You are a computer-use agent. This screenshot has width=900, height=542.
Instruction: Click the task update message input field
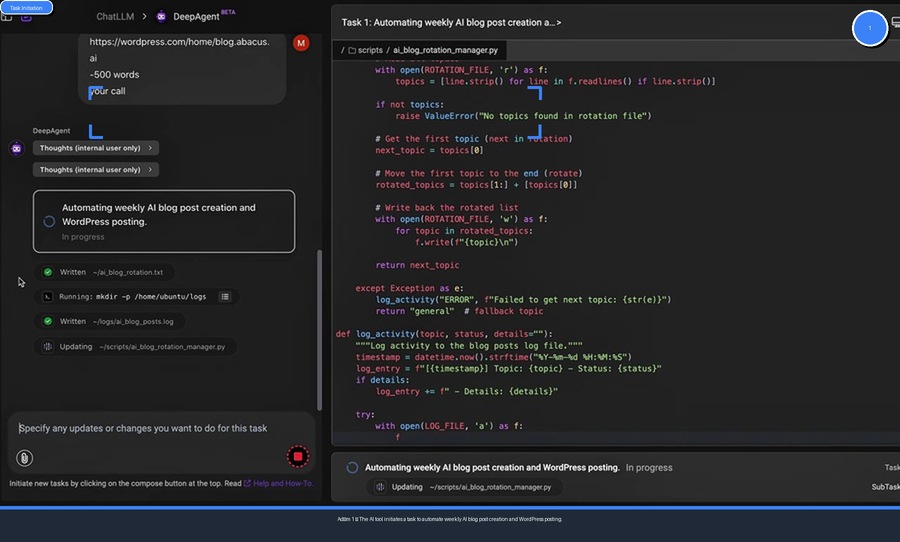143,428
